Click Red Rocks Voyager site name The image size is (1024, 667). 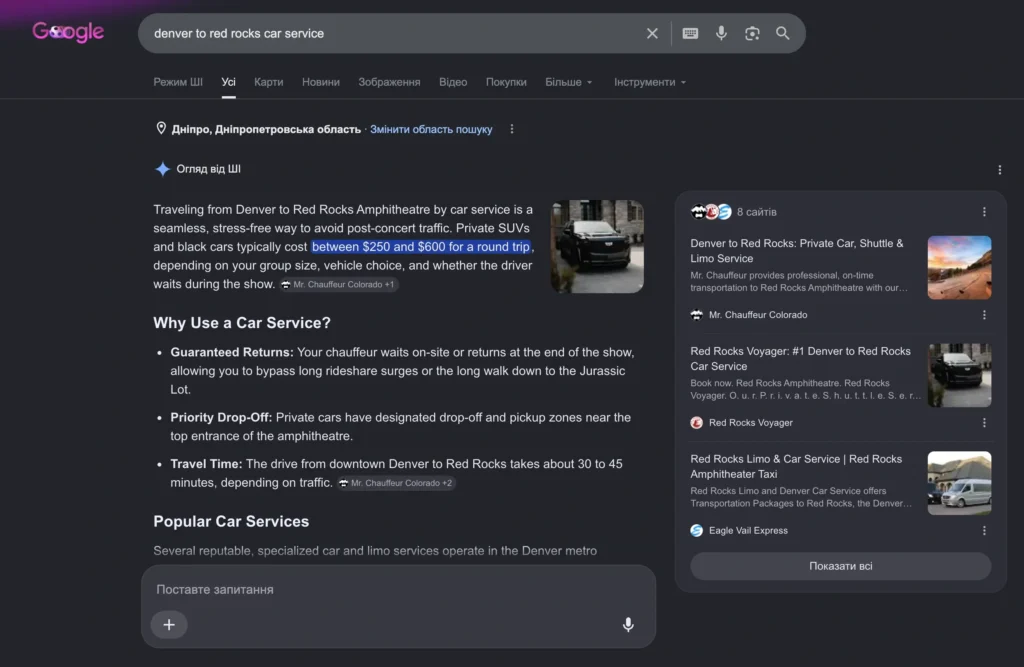pyautogui.click(x=750, y=423)
